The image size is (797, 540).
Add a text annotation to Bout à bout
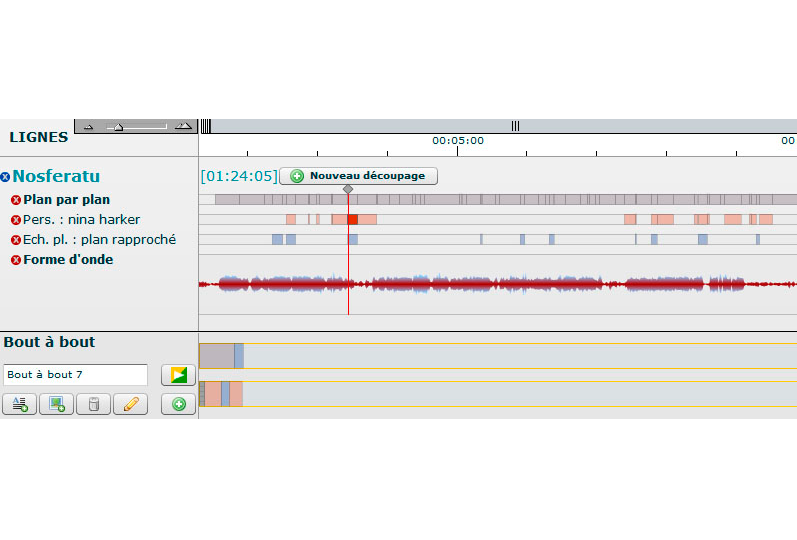(x=20, y=404)
